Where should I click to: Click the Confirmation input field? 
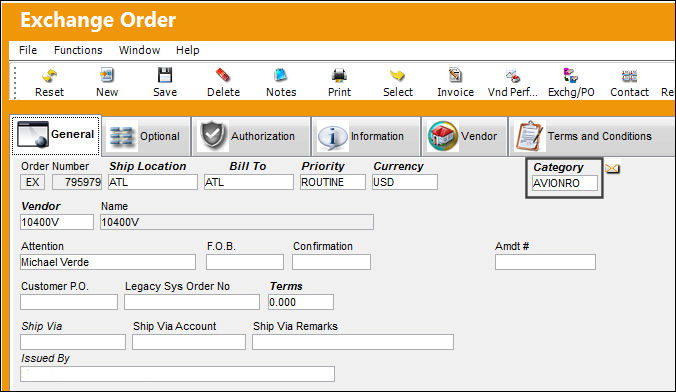click(331, 262)
